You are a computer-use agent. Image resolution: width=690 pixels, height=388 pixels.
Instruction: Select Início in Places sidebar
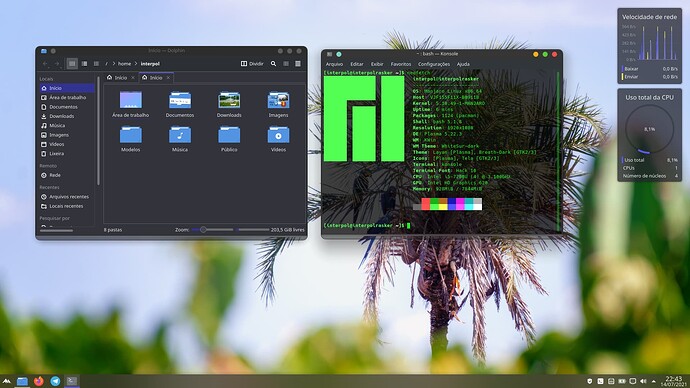point(67,88)
